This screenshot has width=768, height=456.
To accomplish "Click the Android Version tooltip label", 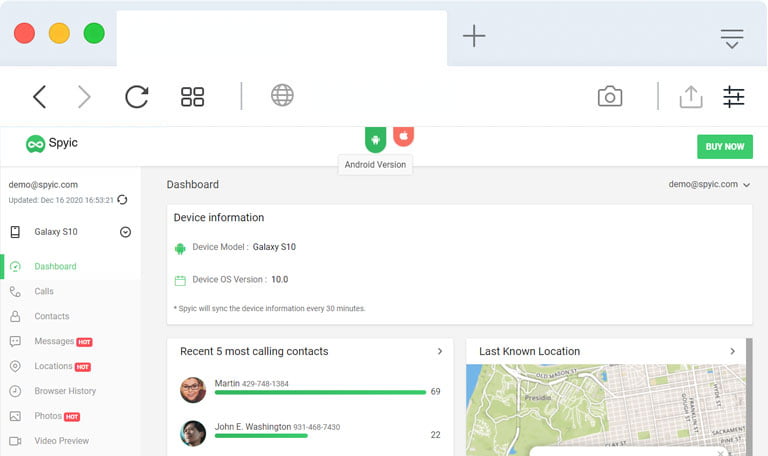I will [375, 165].
